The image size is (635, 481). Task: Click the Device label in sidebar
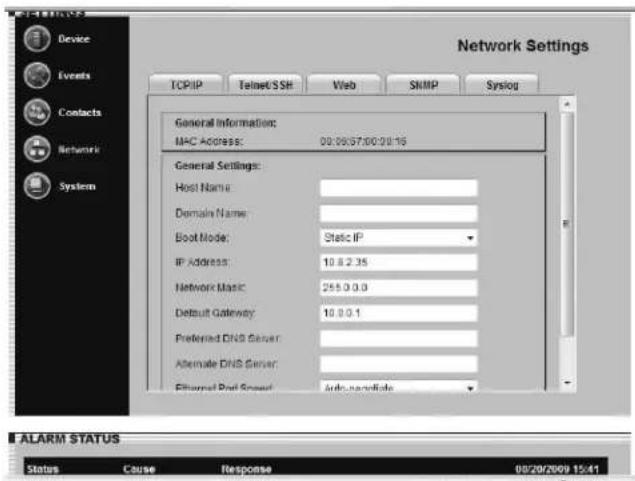point(74,39)
